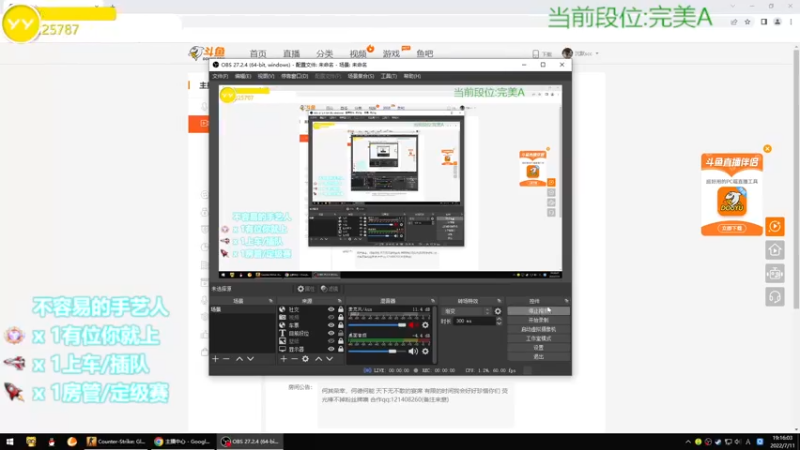Open OBS 视图(V) menu

coord(266,76)
